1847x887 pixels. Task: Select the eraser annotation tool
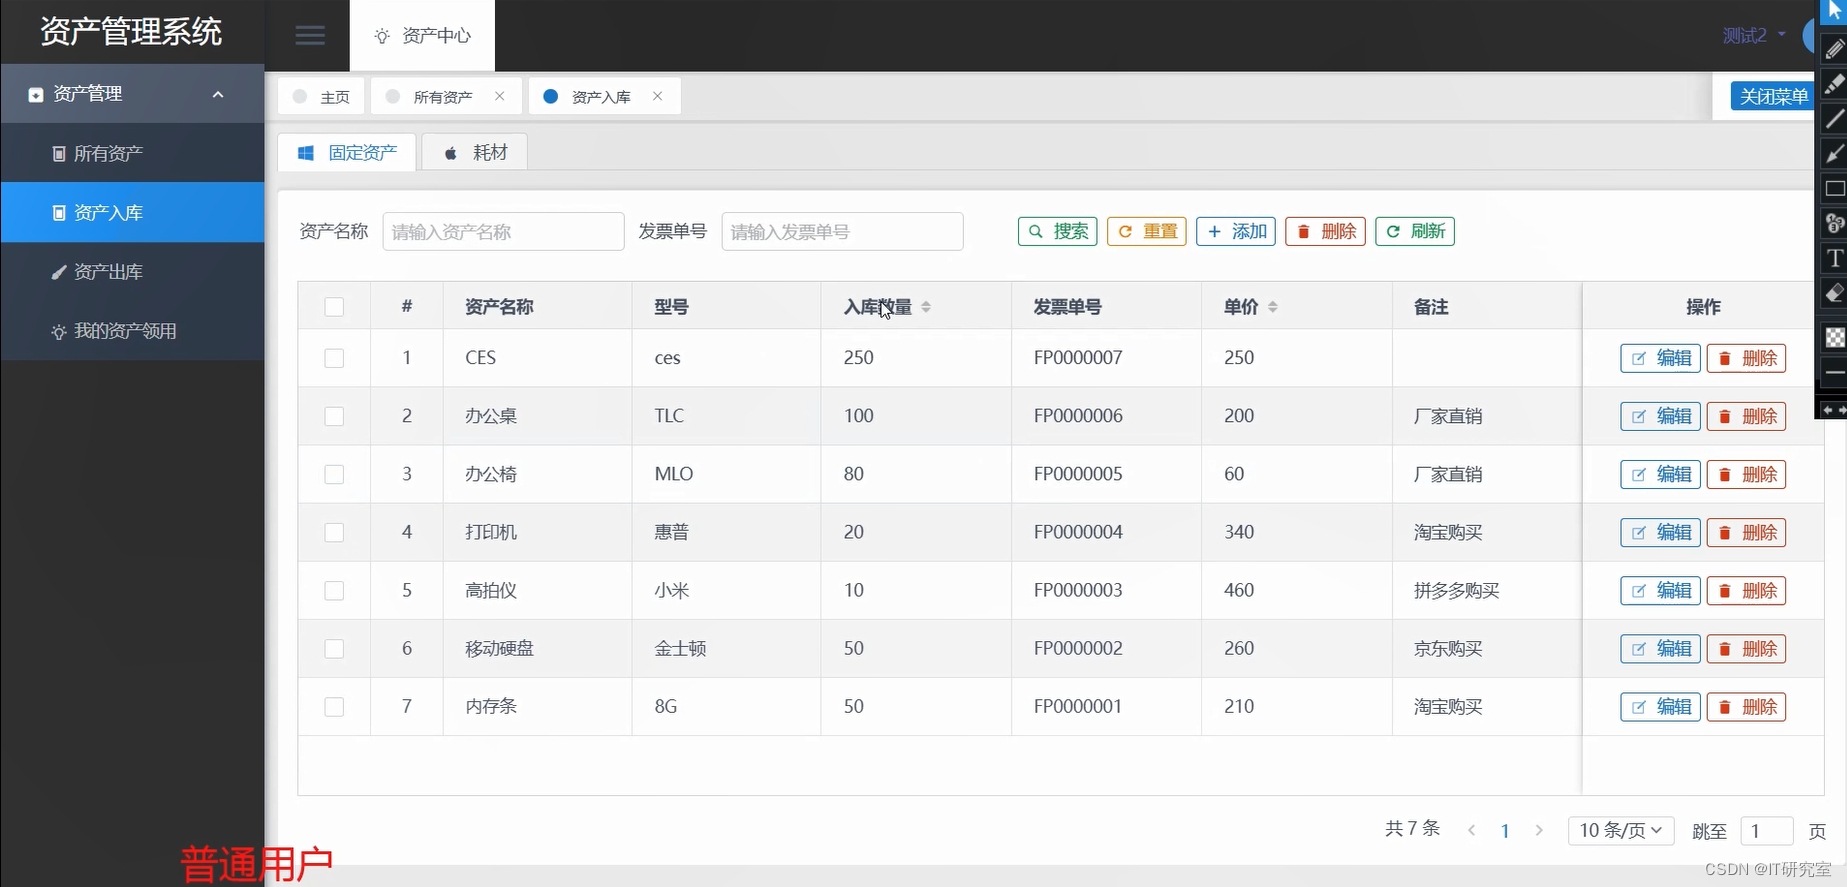pos(1834,293)
